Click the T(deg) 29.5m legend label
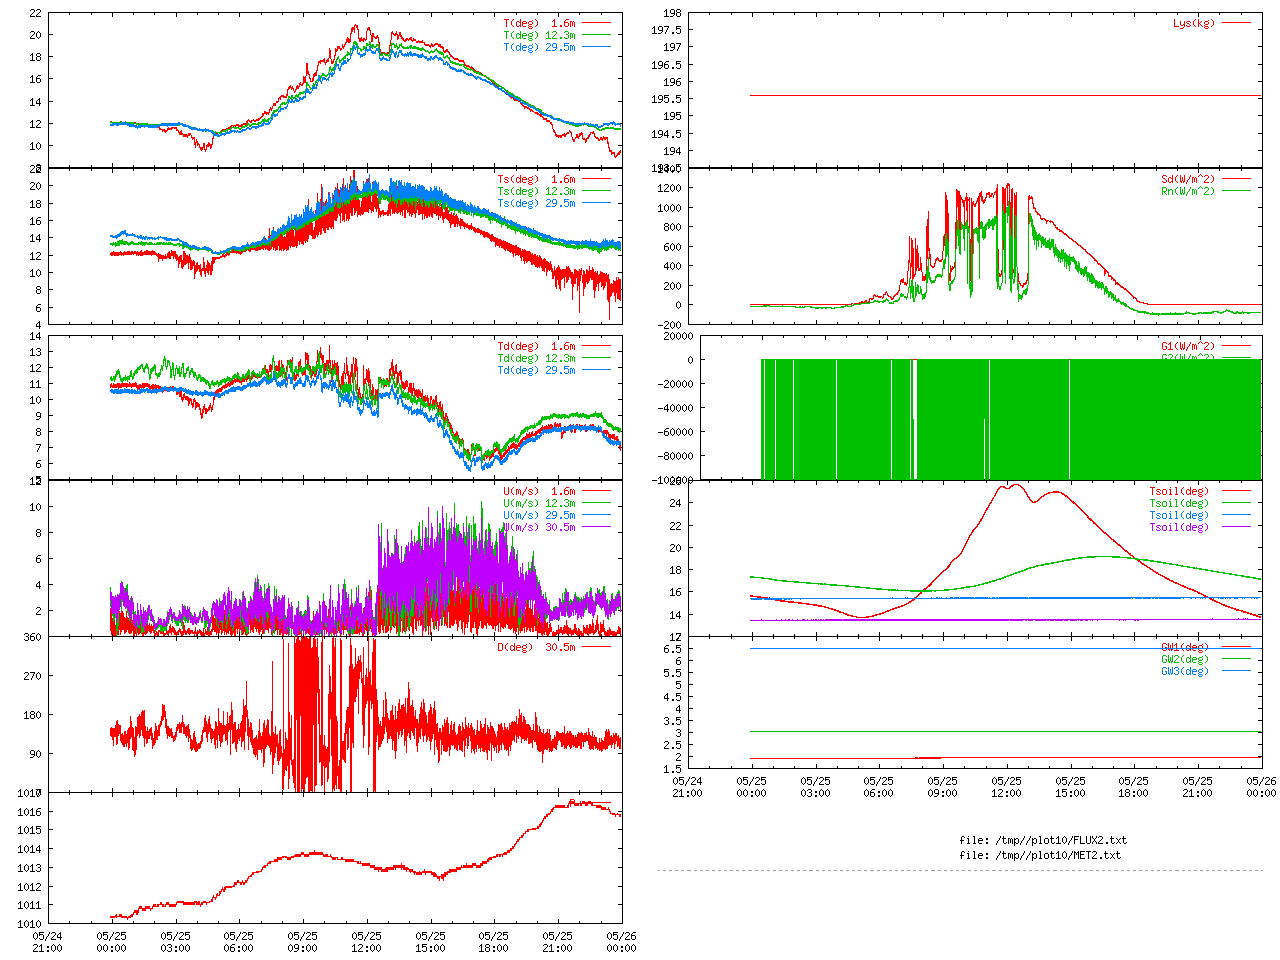The width and height of the screenshot is (1280, 960). [539, 47]
